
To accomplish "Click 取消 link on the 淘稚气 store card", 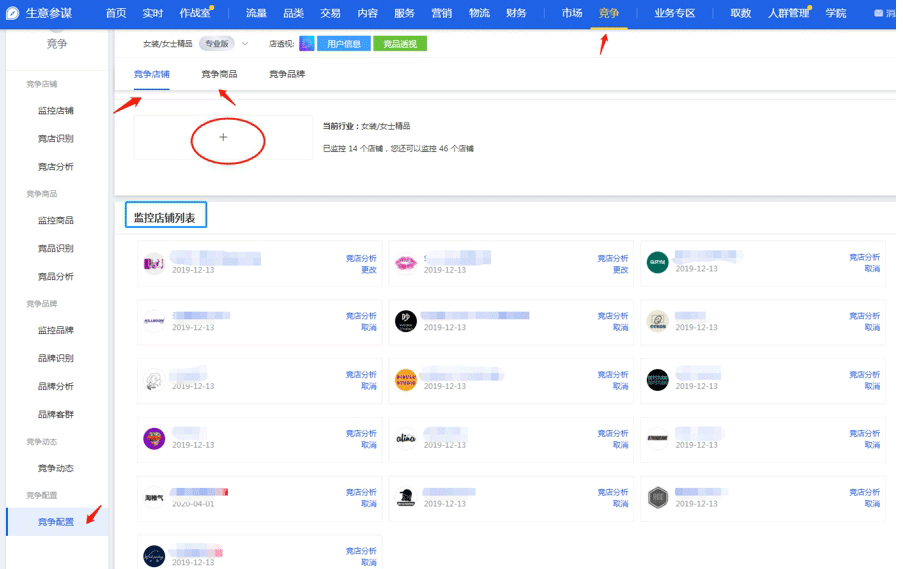I will pyautogui.click(x=368, y=503).
